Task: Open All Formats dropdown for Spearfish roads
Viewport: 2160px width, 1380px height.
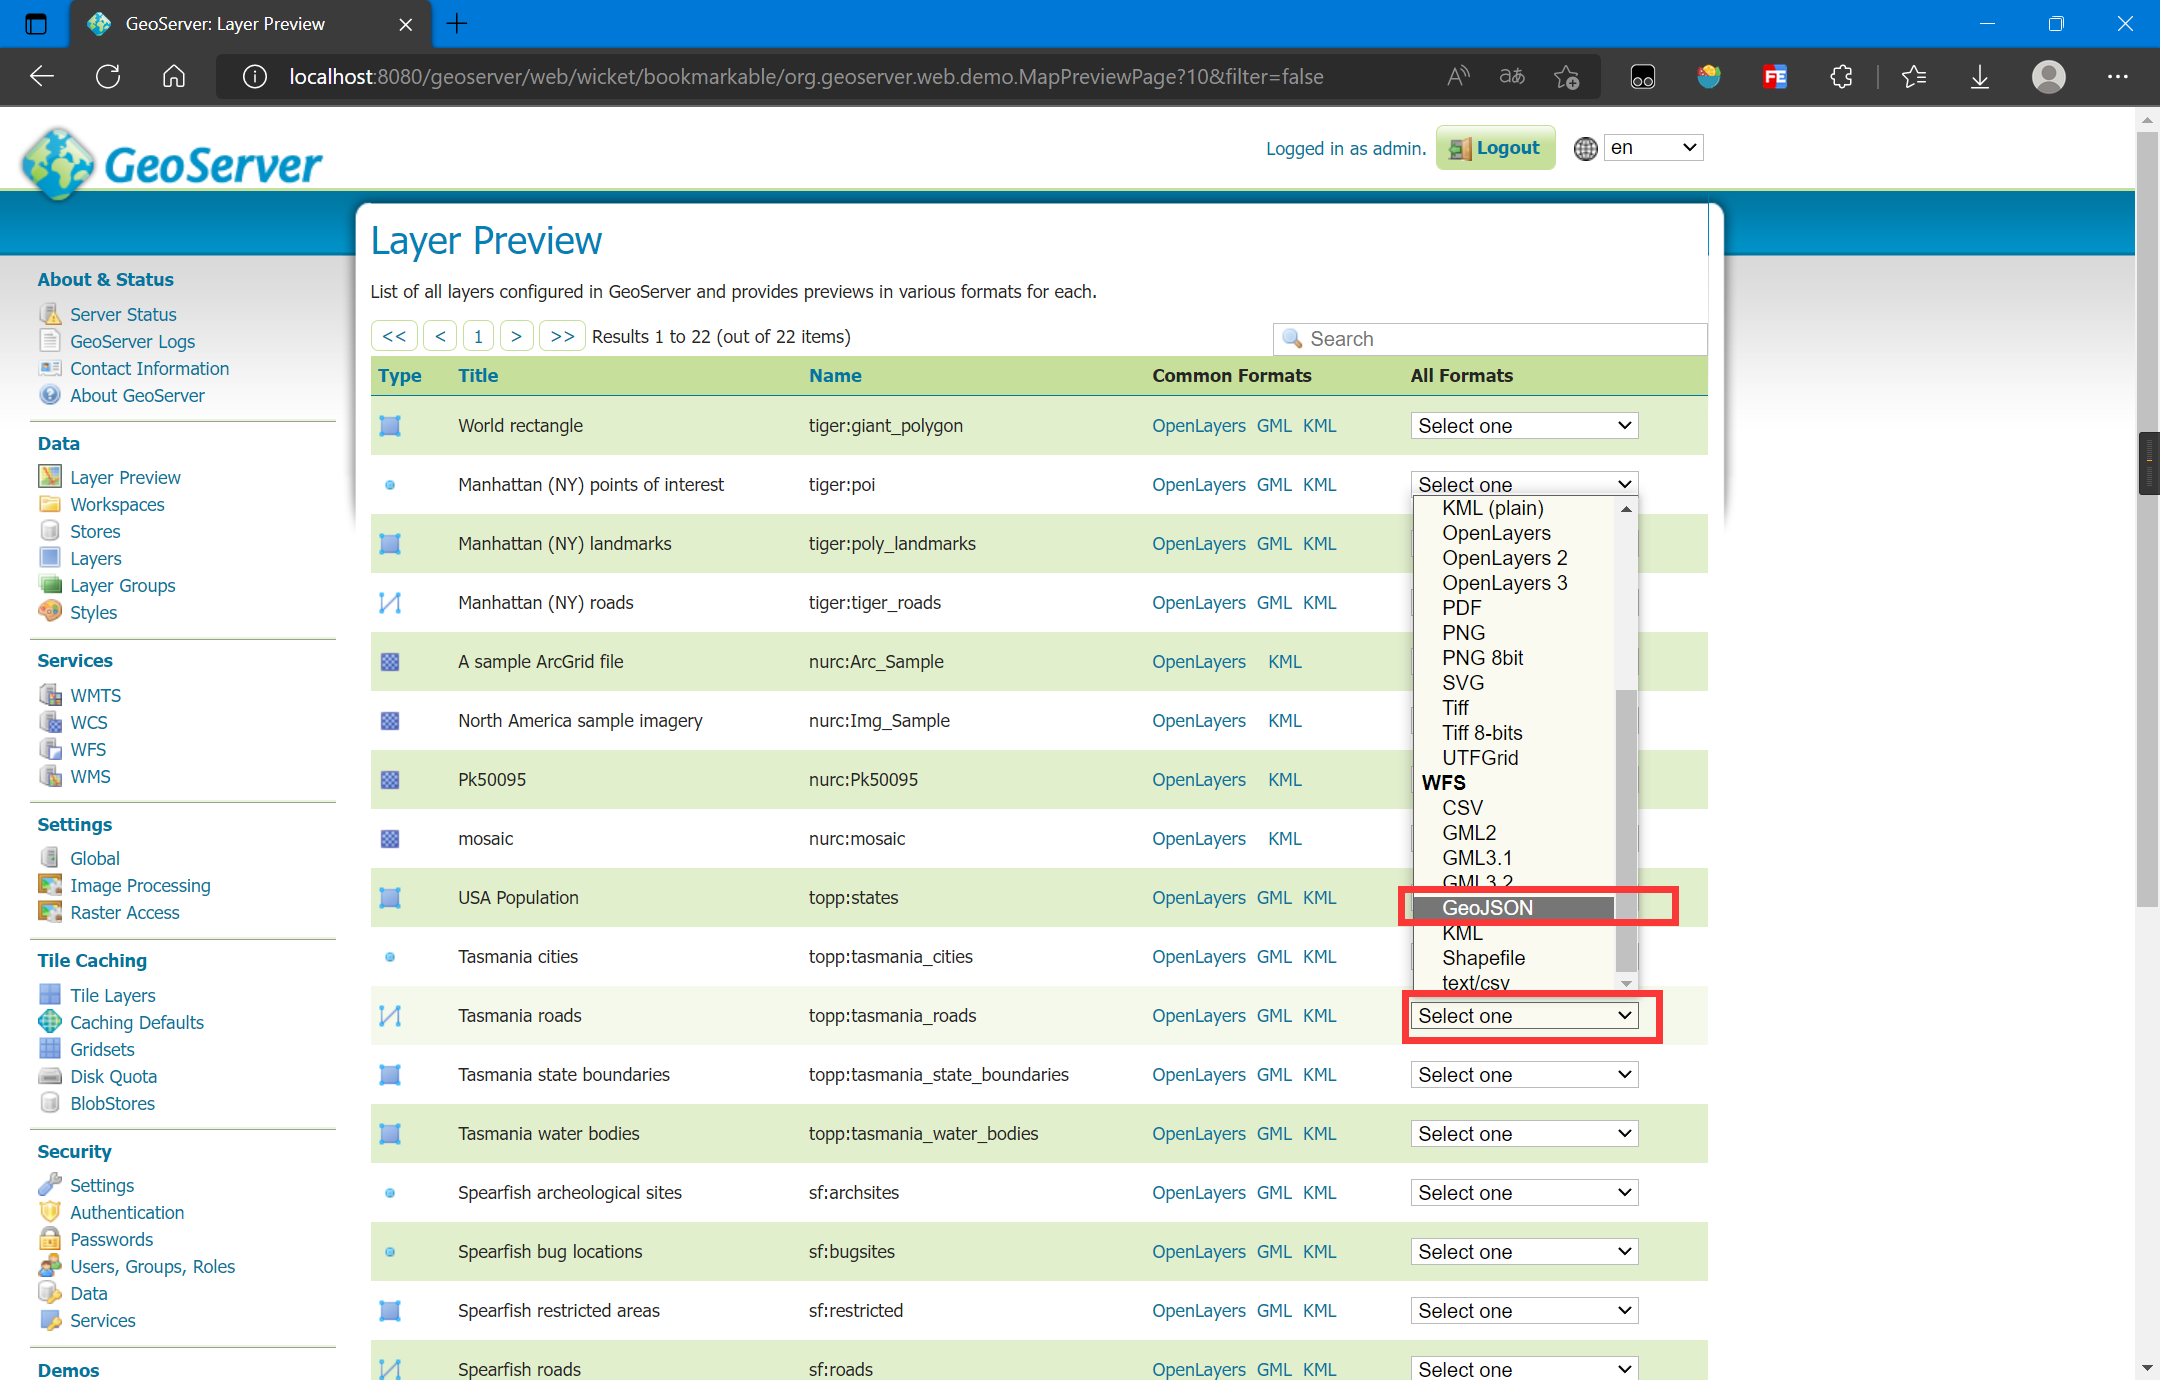Action: [x=1524, y=1368]
